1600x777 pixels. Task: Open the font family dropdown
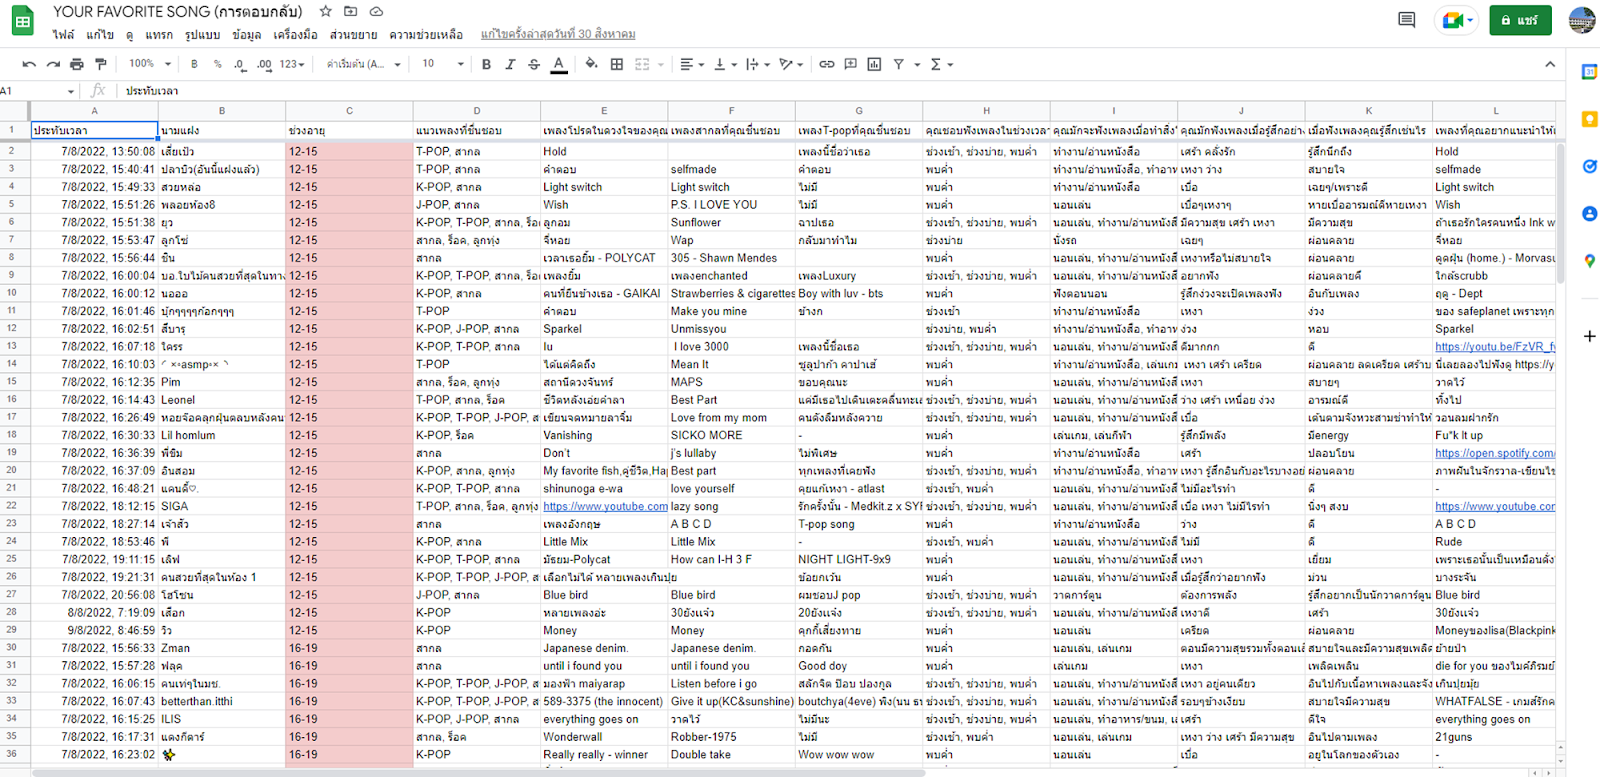[363, 64]
